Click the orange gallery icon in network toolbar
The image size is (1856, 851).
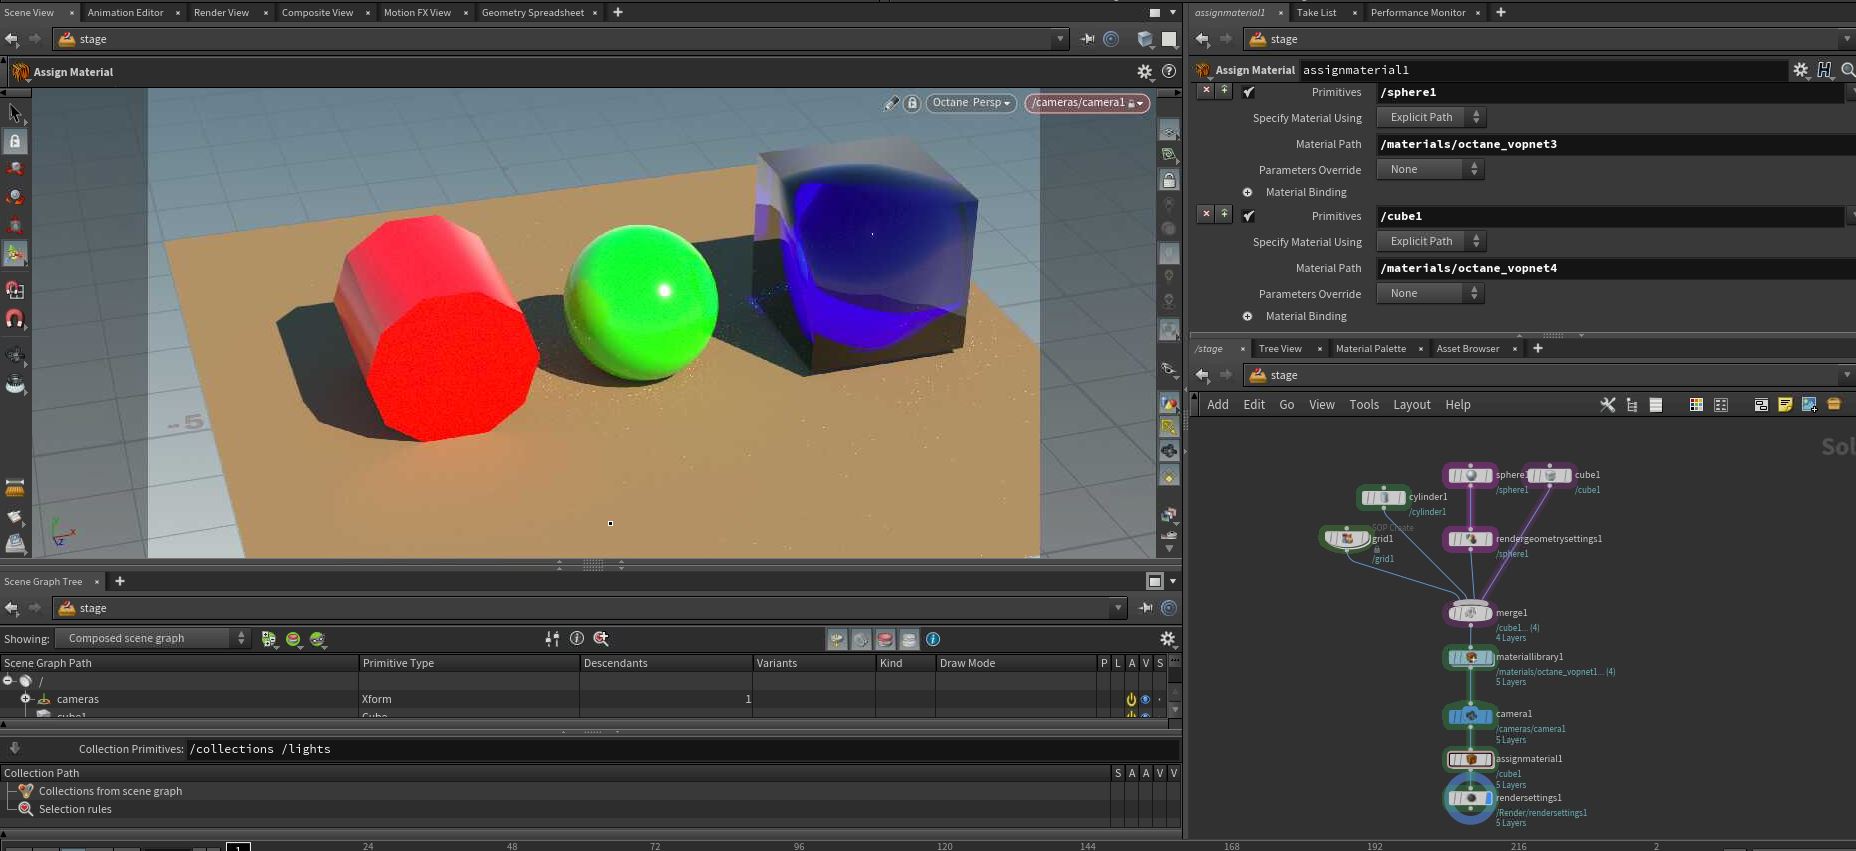pos(1834,405)
